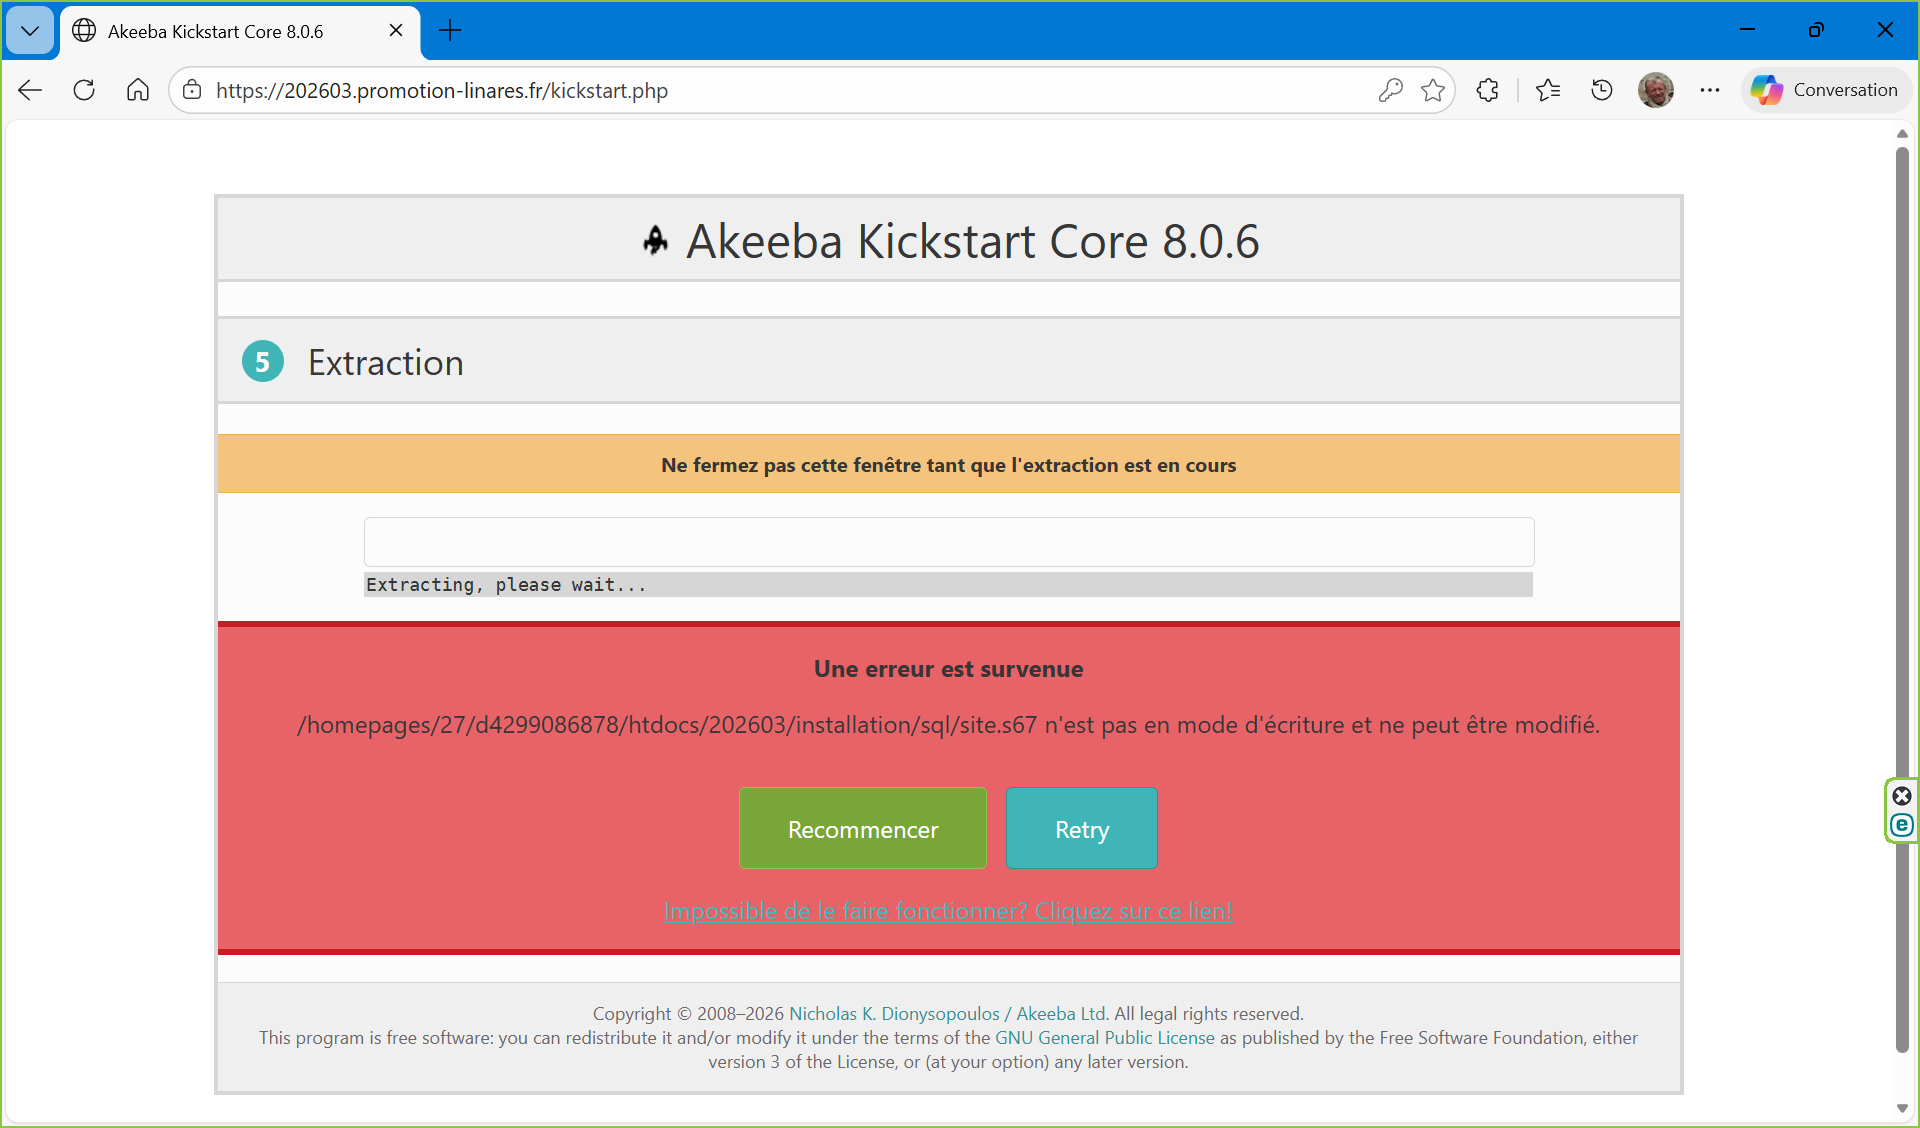Open the browser History icon
Image resolution: width=1920 pixels, height=1128 pixels.
1602,90
